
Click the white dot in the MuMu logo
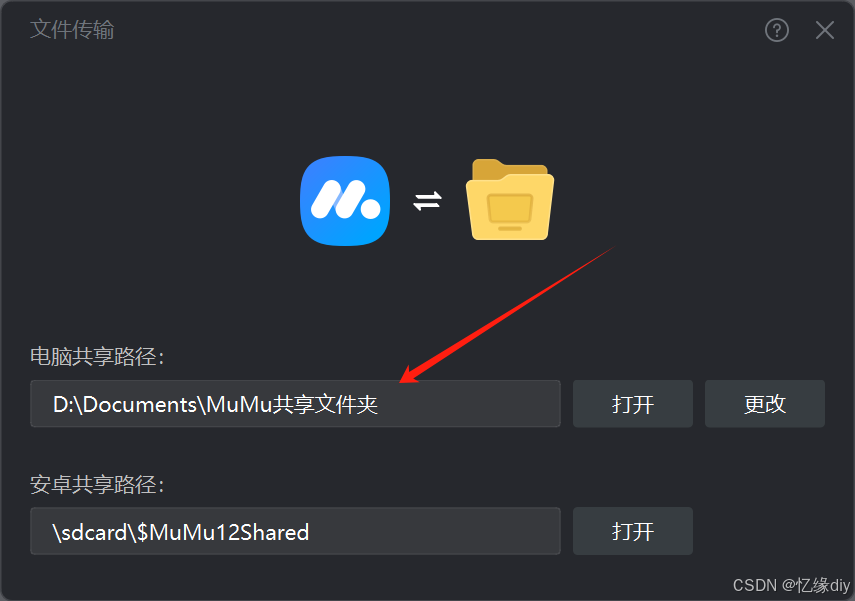coord(371,209)
